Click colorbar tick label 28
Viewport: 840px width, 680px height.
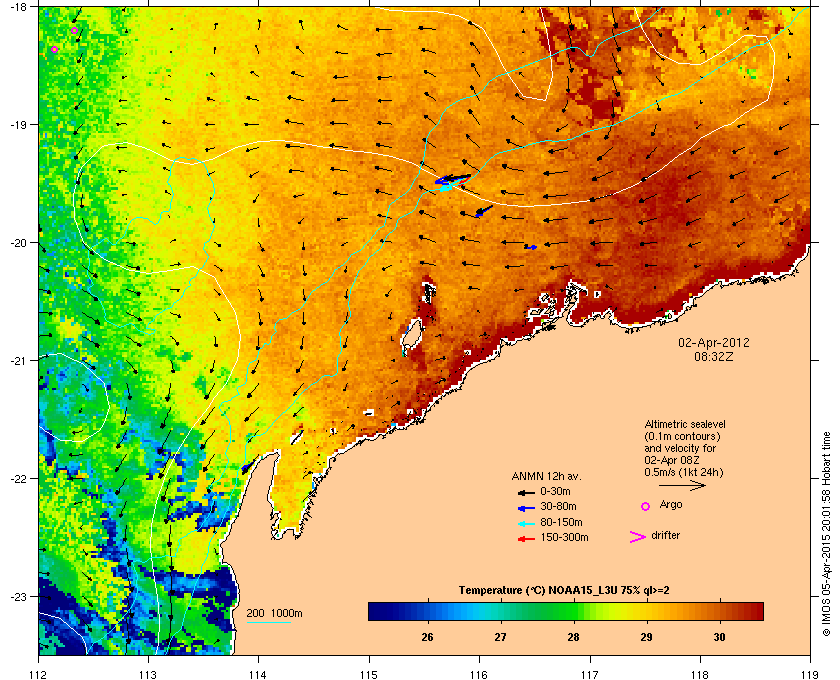point(573,637)
